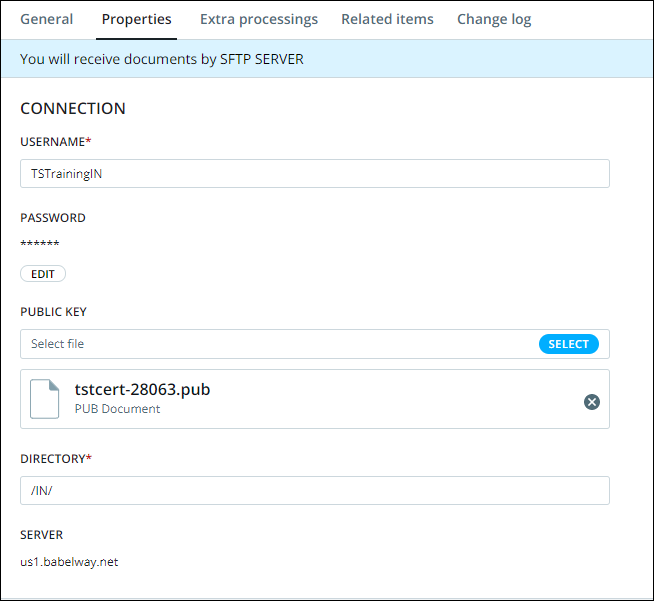The width and height of the screenshot is (654, 601).
Task: Click the EDIT password button
Action: tap(43, 274)
